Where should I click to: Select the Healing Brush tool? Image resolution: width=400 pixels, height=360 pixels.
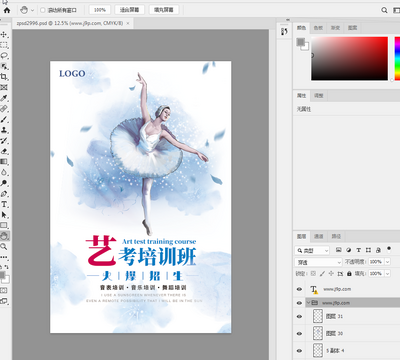[4, 109]
